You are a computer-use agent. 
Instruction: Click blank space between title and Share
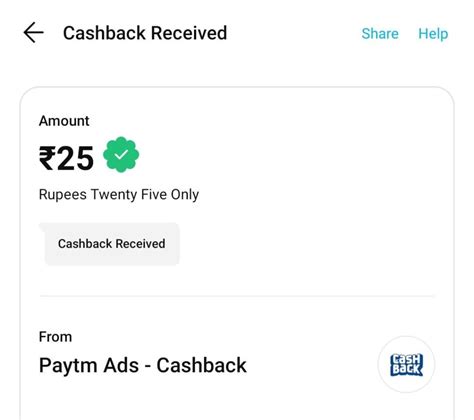pyautogui.click(x=293, y=33)
